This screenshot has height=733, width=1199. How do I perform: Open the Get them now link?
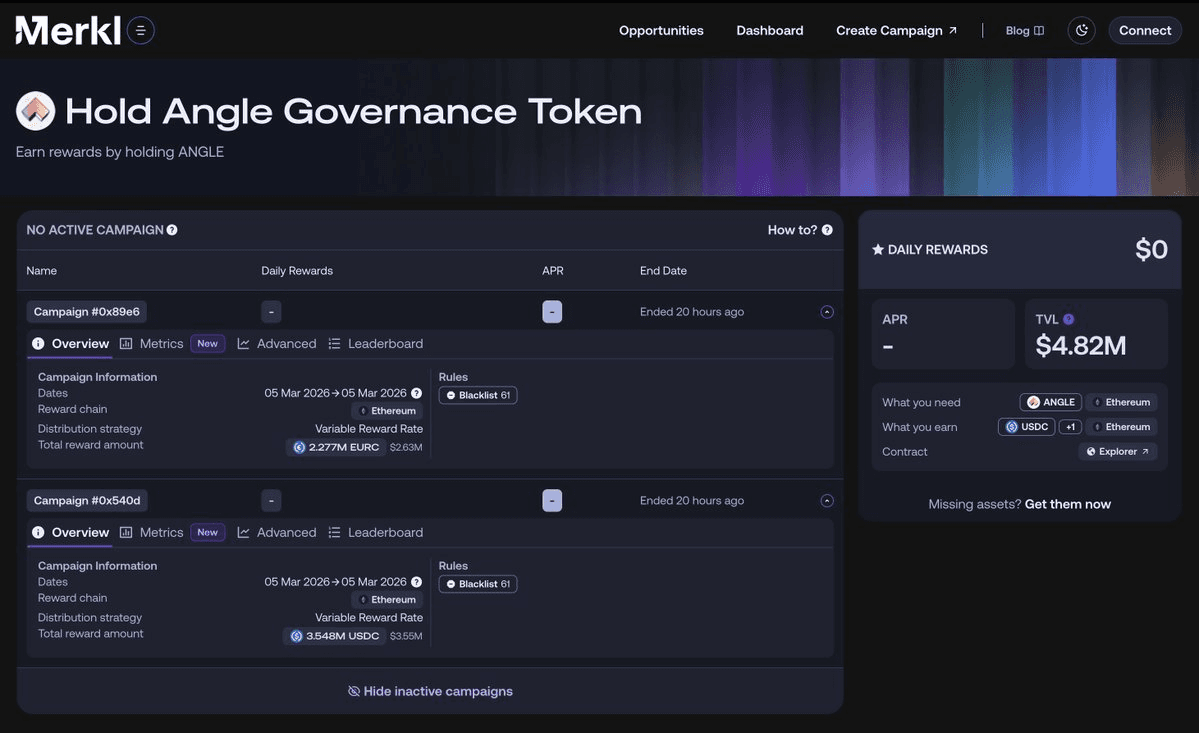pos(1067,504)
